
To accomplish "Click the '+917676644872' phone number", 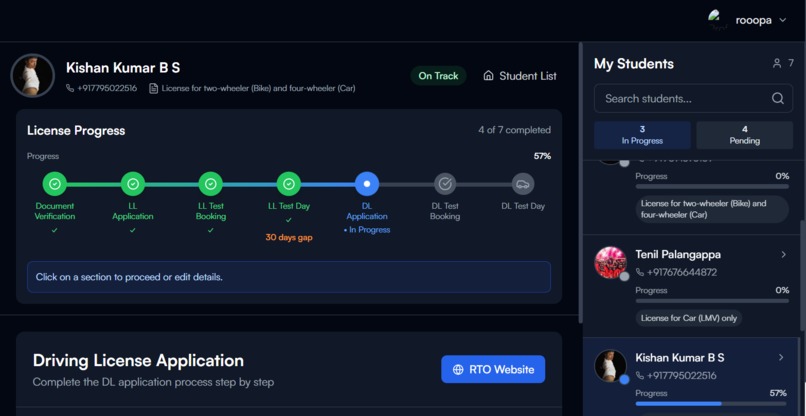I will point(682,272).
